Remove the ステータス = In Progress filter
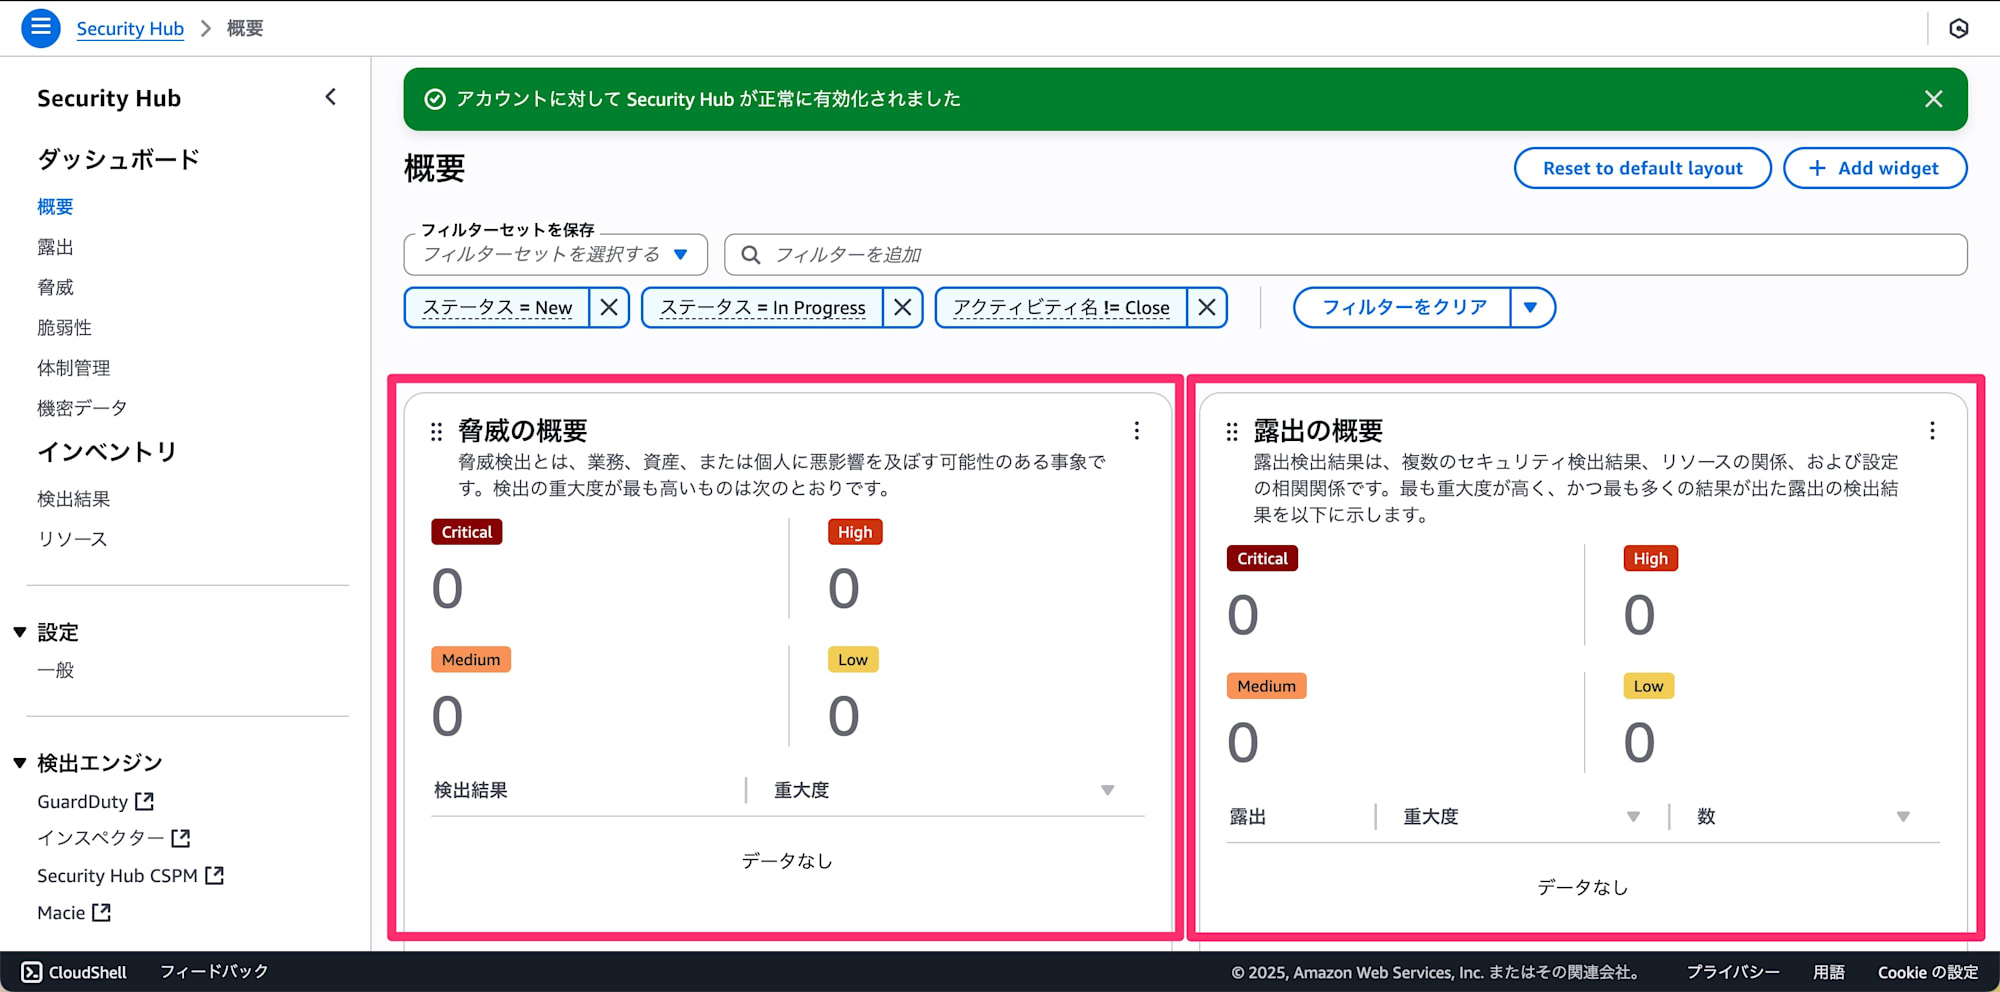 pyautogui.click(x=903, y=307)
